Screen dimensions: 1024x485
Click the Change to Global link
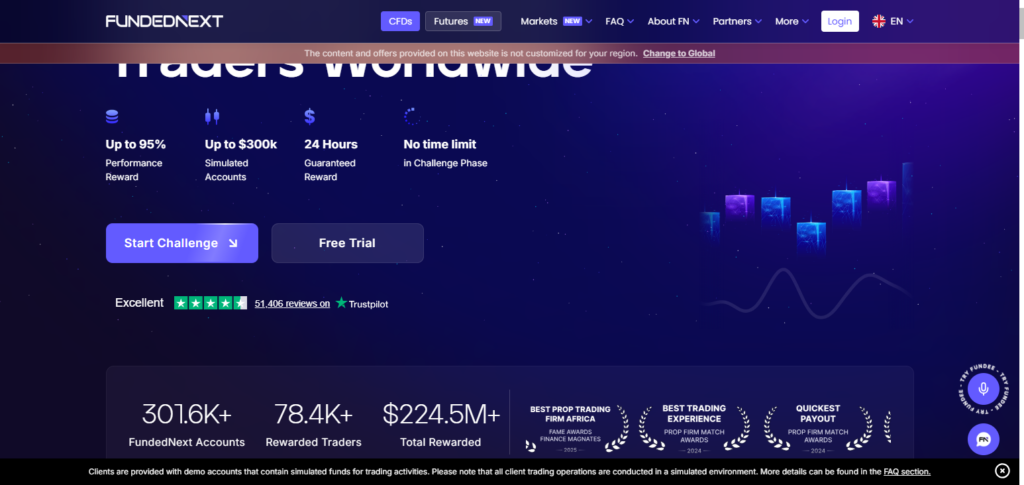[x=679, y=54]
